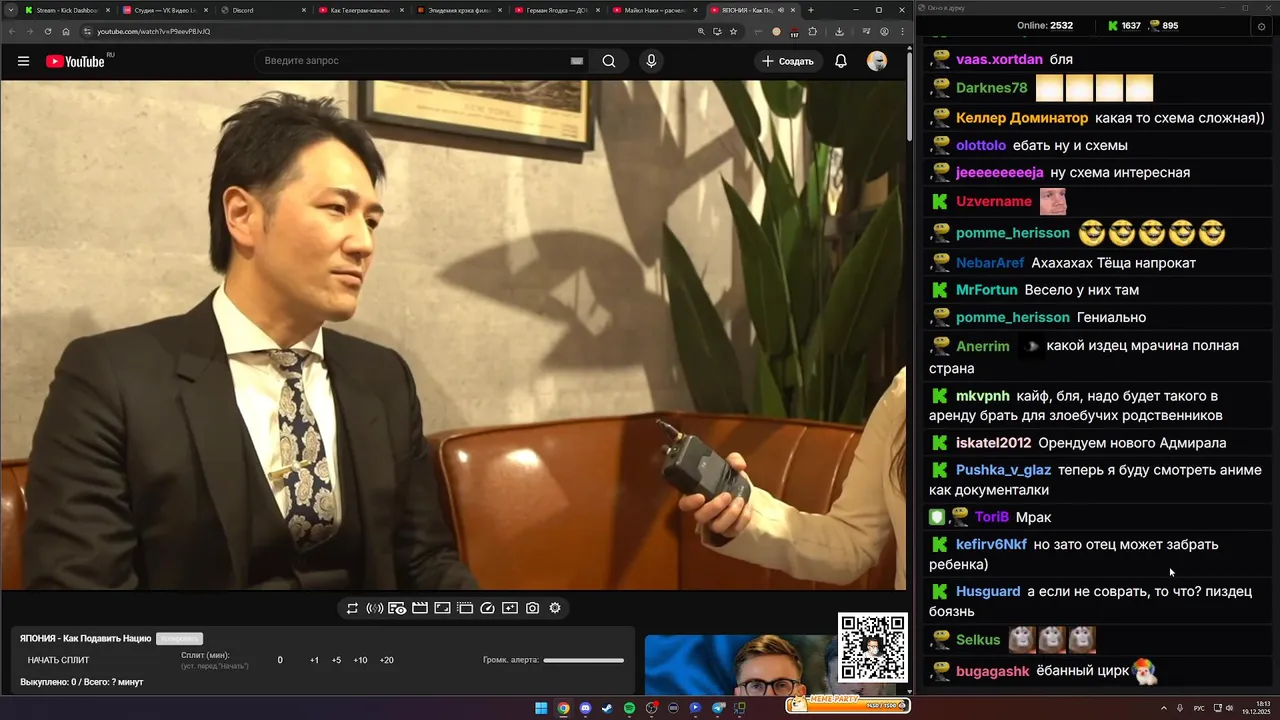Go to the YouTube home logo
1280x720 pixels.
pyautogui.click(x=75, y=61)
